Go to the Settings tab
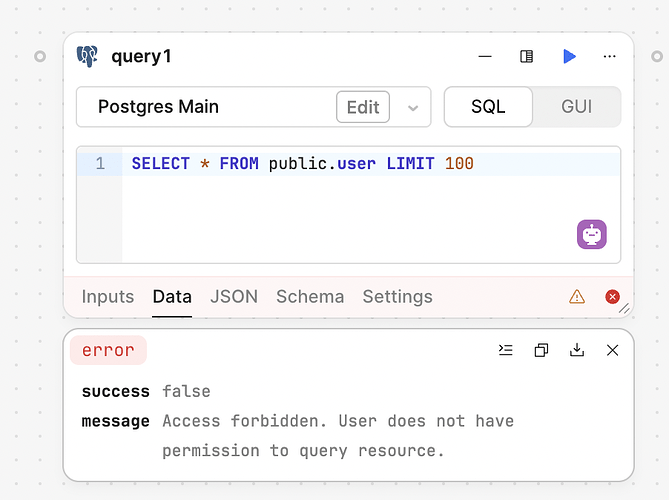The height and width of the screenshot is (500, 669). click(397, 296)
